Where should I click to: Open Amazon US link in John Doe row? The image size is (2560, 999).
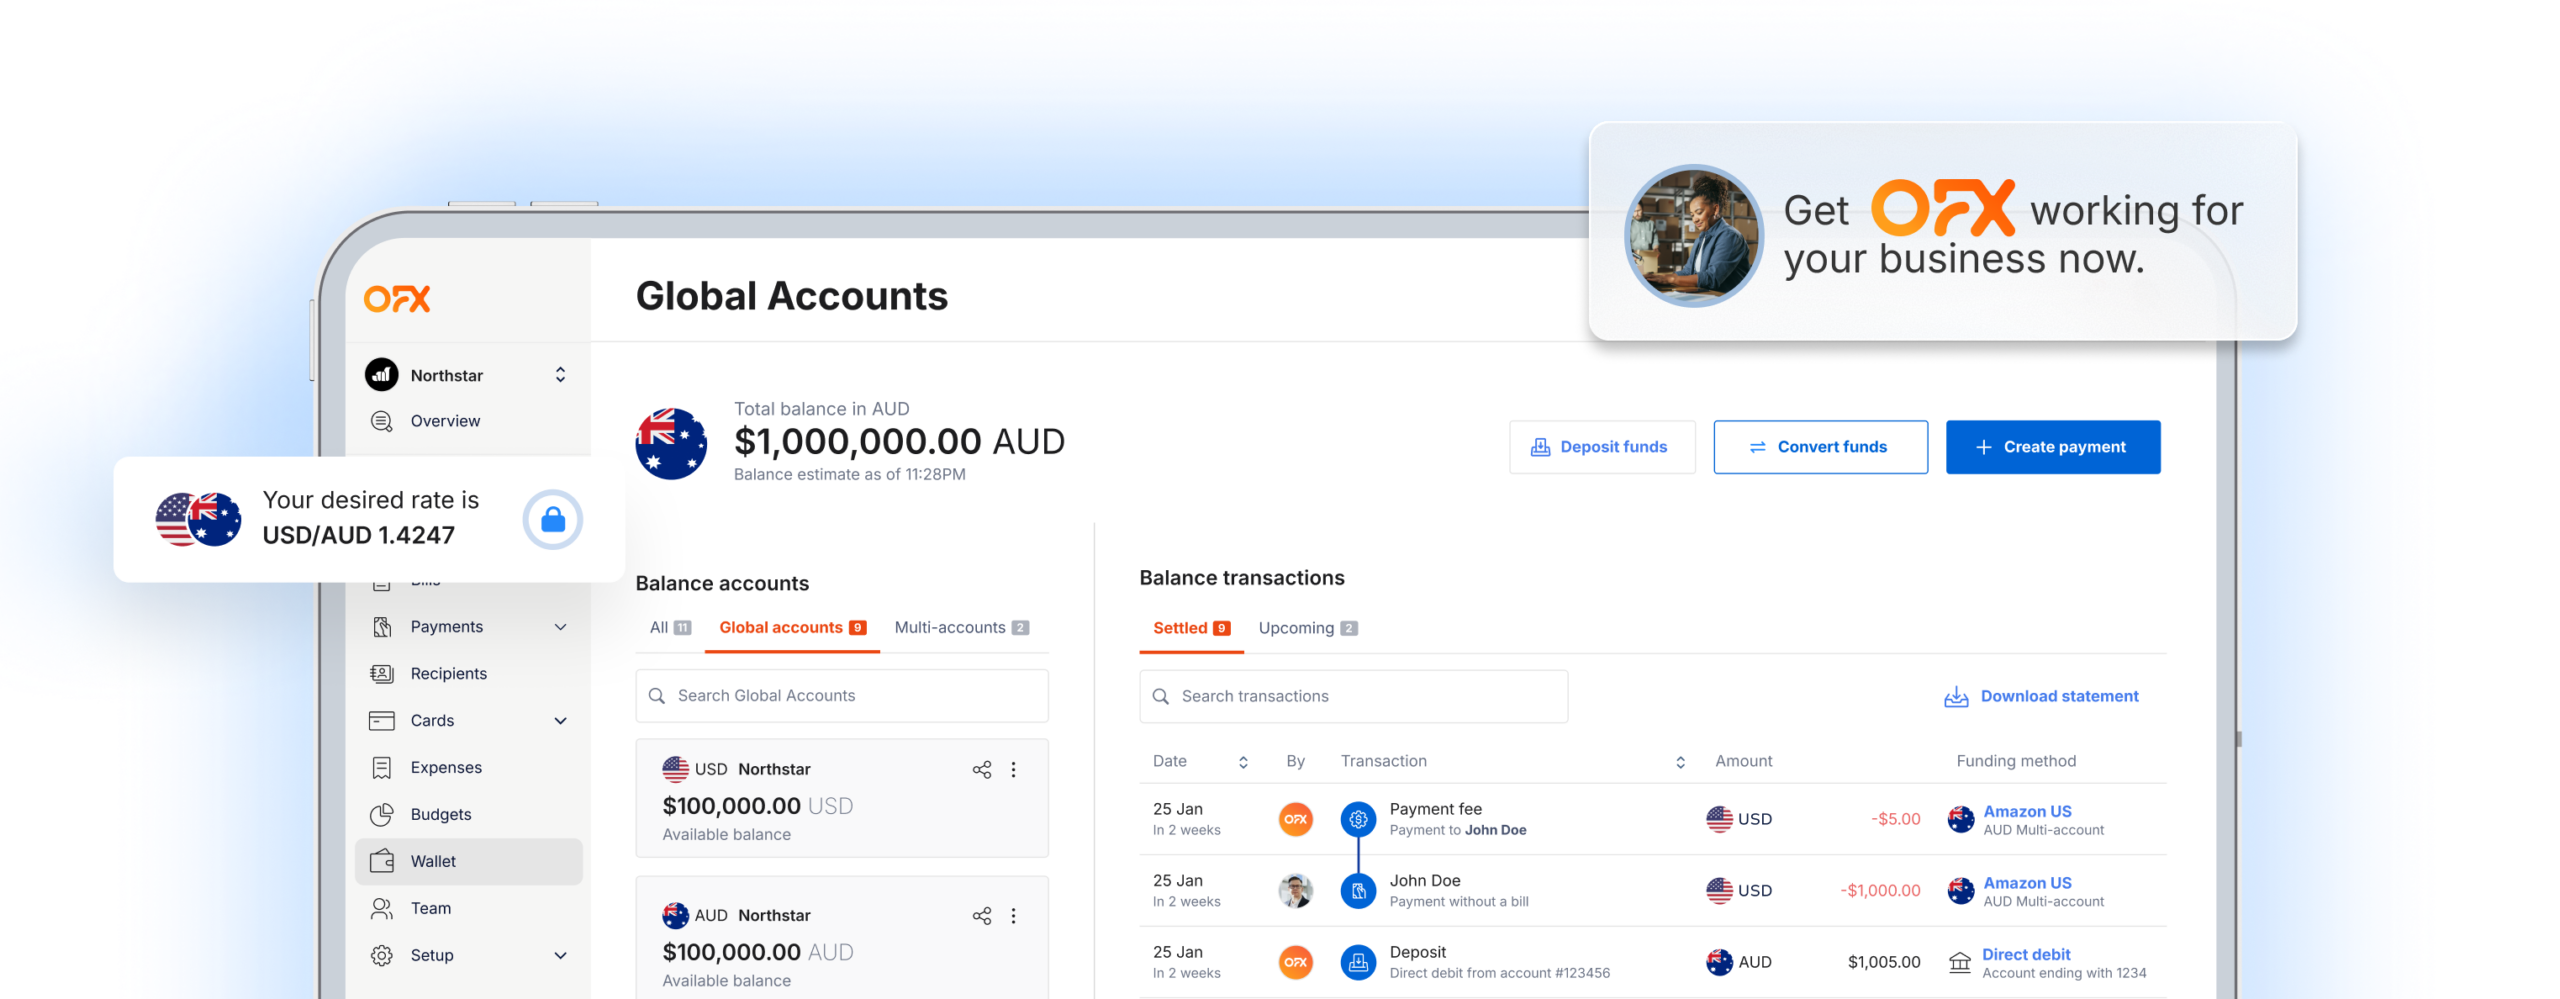point(2027,884)
